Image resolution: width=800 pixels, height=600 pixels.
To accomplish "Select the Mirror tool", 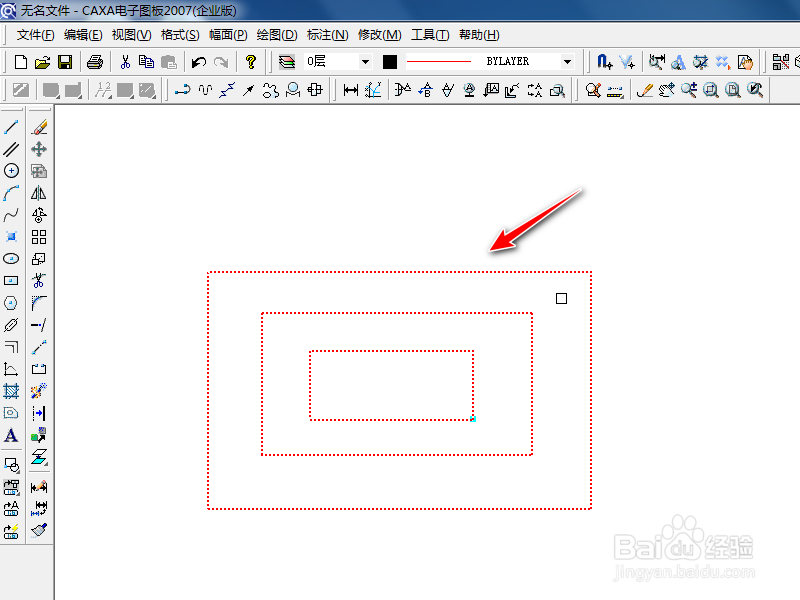I will coord(39,193).
